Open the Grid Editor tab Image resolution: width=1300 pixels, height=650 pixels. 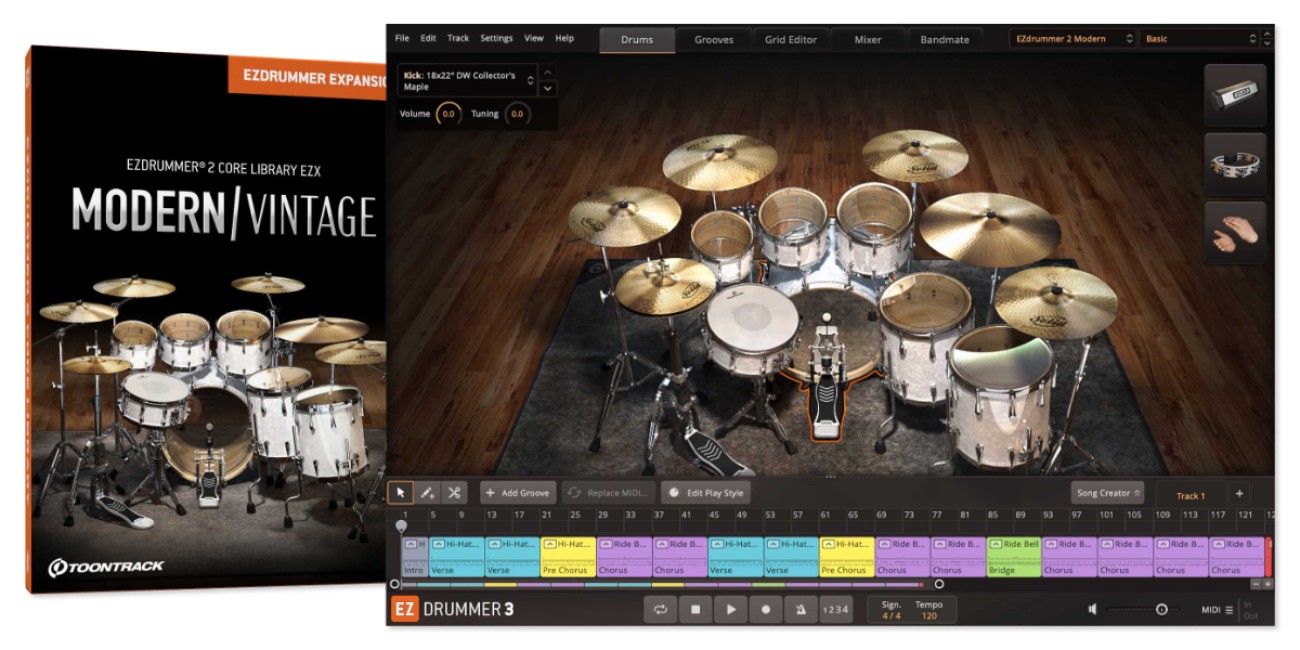pyautogui.click(x=791, y=40)
